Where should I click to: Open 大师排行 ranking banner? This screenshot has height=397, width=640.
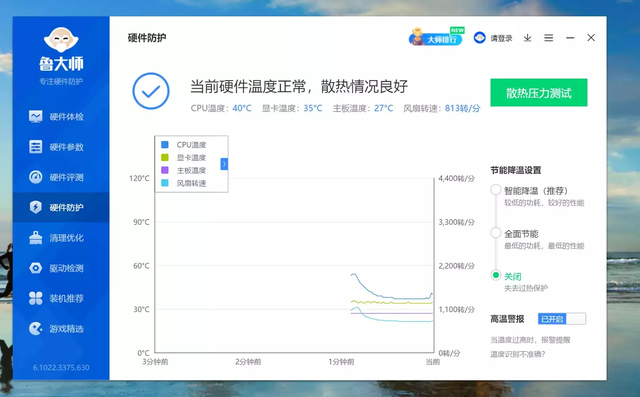click(436, 37)
